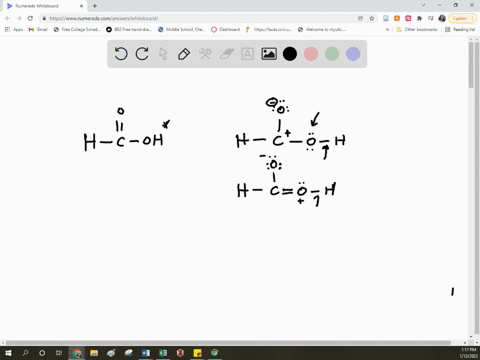Set pen color to lavender blue
Viewport: 480px width, 360px height.
click(x=353, y=54)
